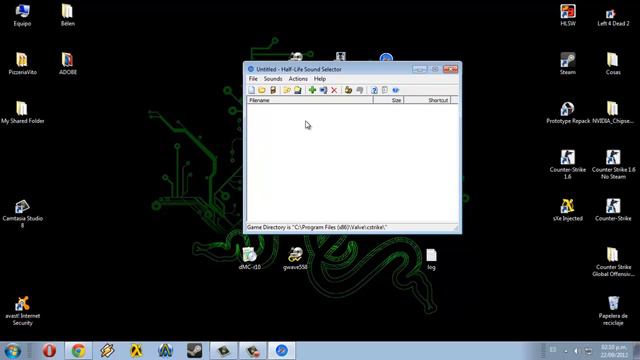Open Opera from the taskbar
Image resolution: width=640 pixels, height=360 pixels.
pos(49,351)
